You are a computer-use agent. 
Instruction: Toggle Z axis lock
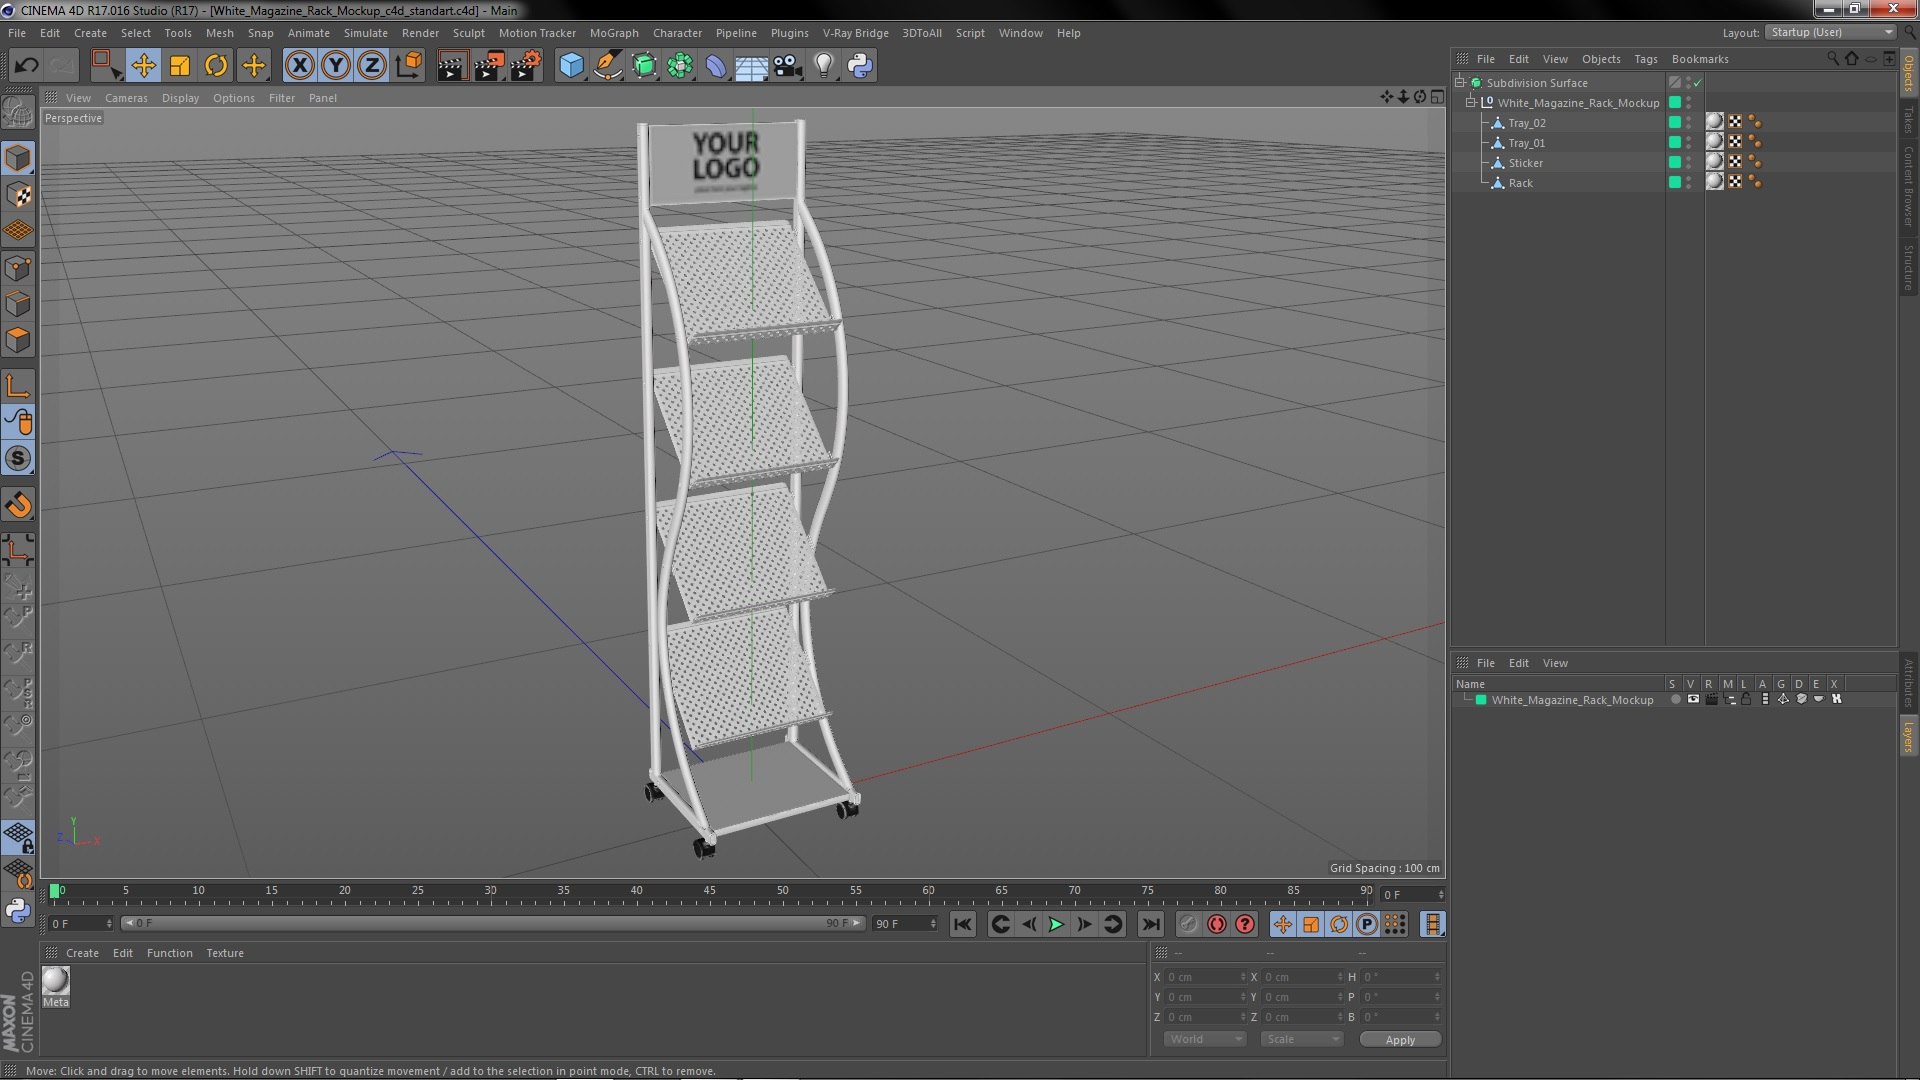(372, 66)
